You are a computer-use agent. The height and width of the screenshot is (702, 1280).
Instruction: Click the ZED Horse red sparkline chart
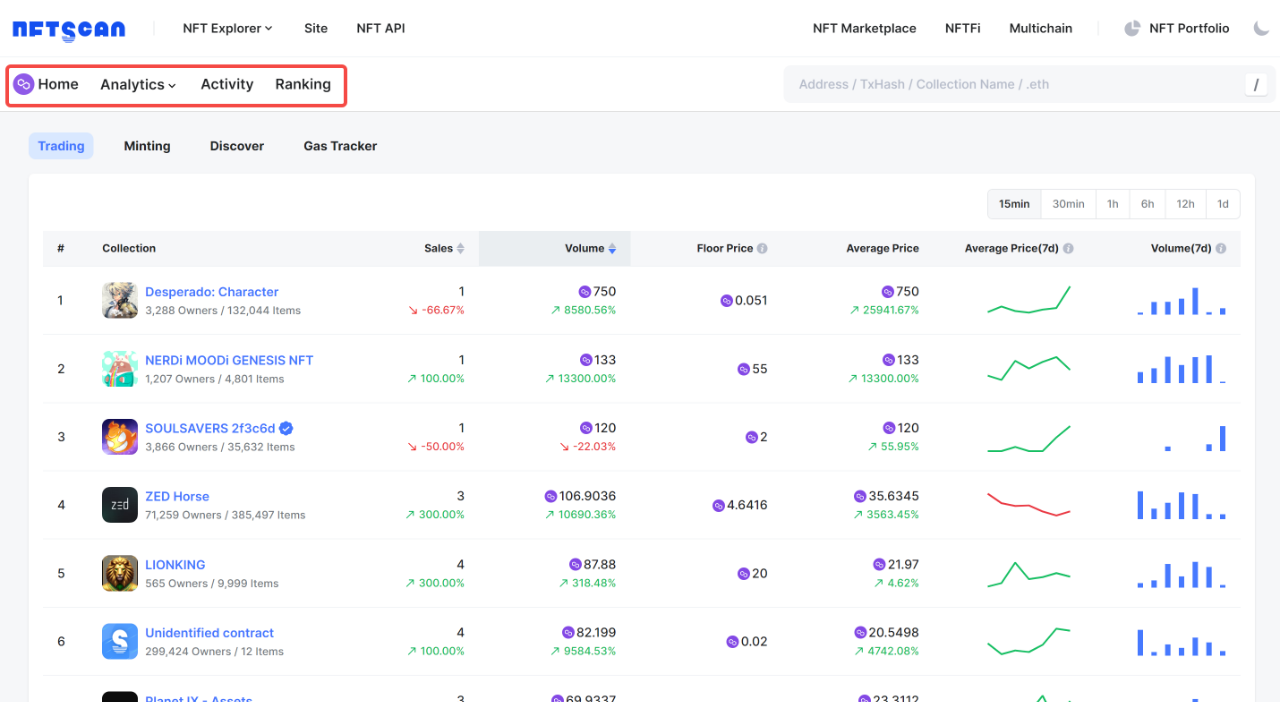pyautogui.click(x=1029, y=505)
